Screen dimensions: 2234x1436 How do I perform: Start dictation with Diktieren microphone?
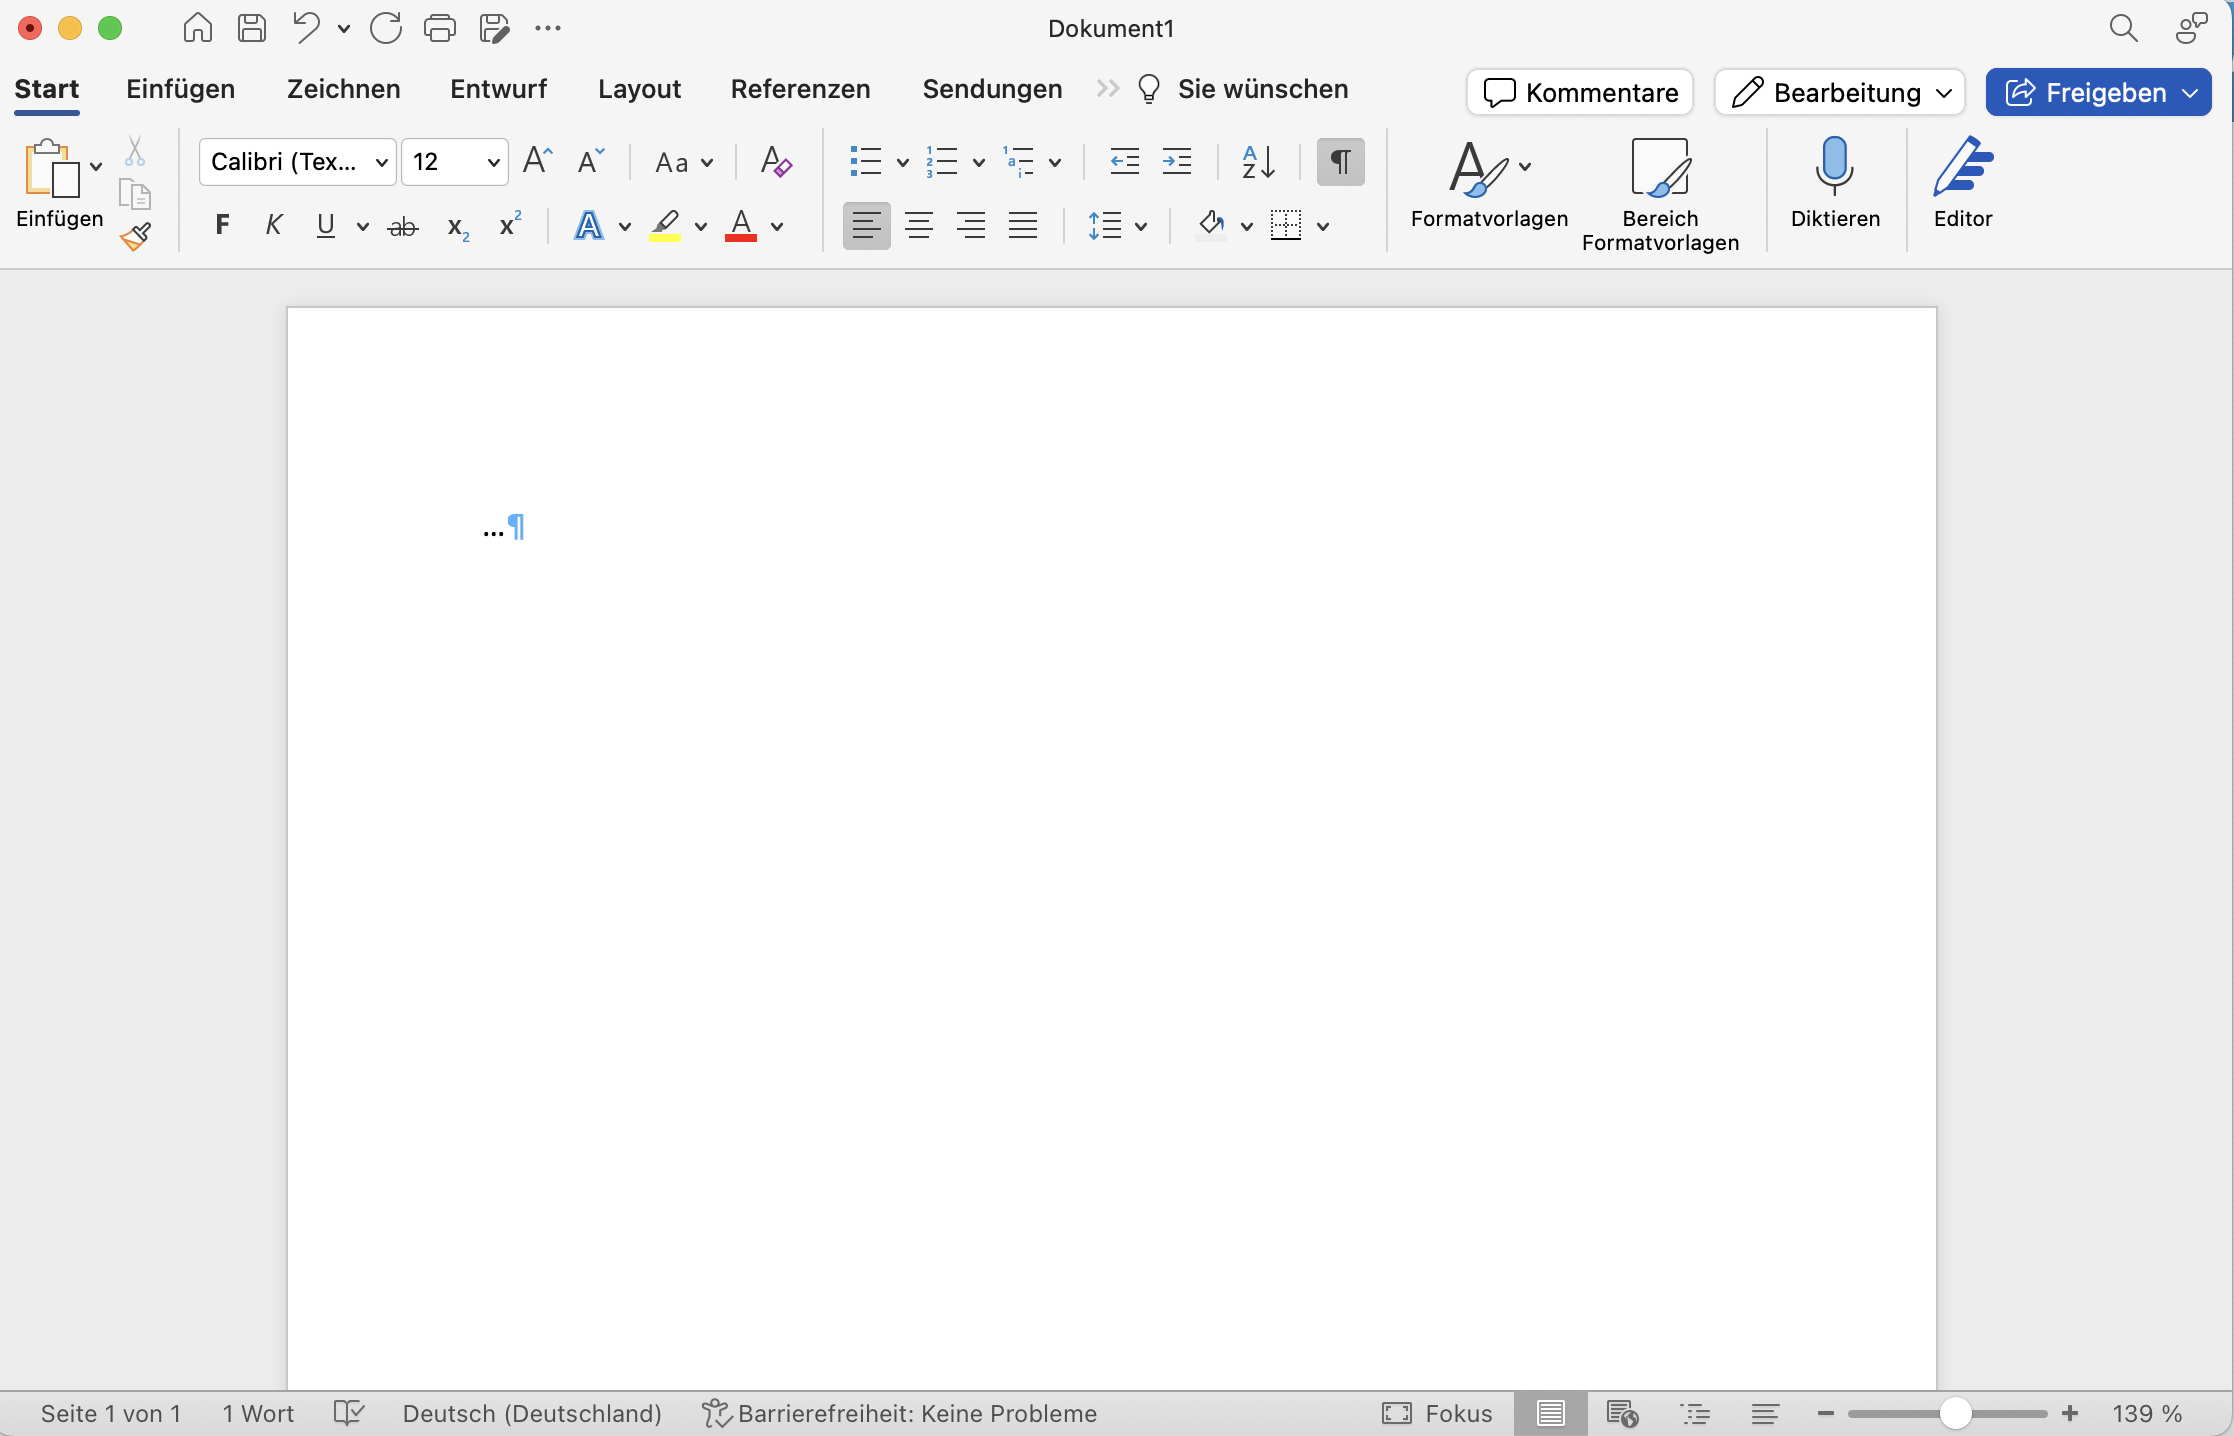point(1834,183)
